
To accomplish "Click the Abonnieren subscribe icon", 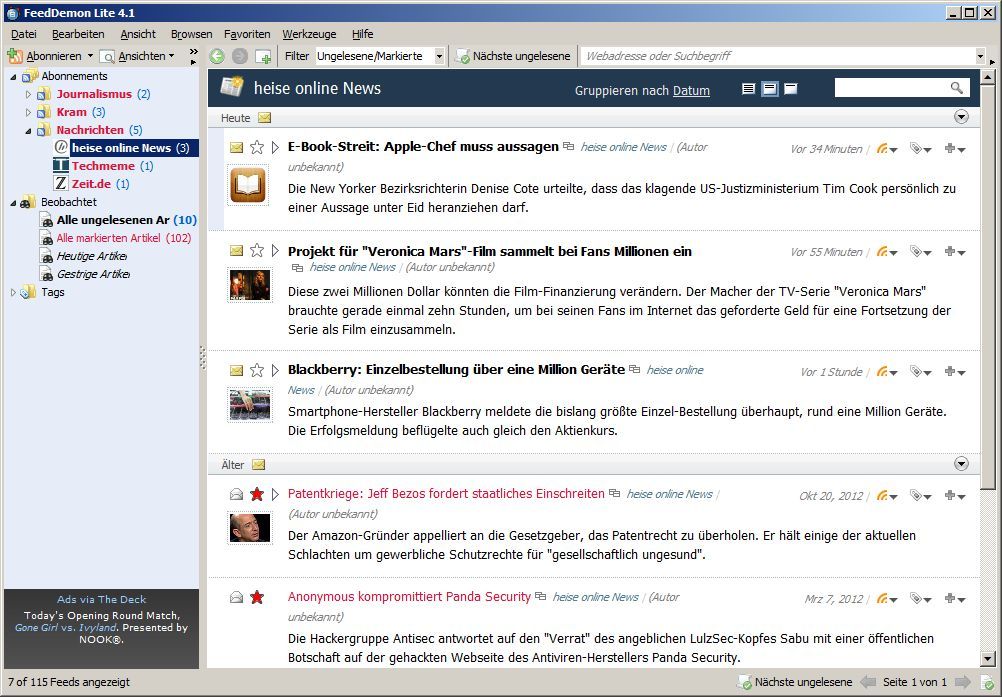I will click(15, 56).
